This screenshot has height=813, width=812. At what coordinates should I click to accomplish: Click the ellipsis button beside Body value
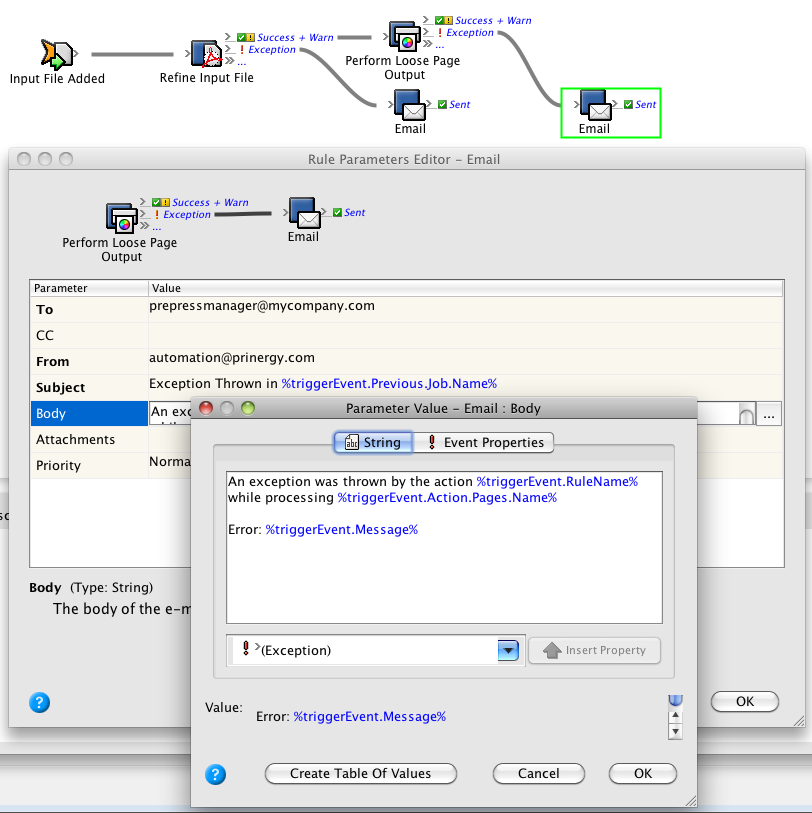[769, 413]
